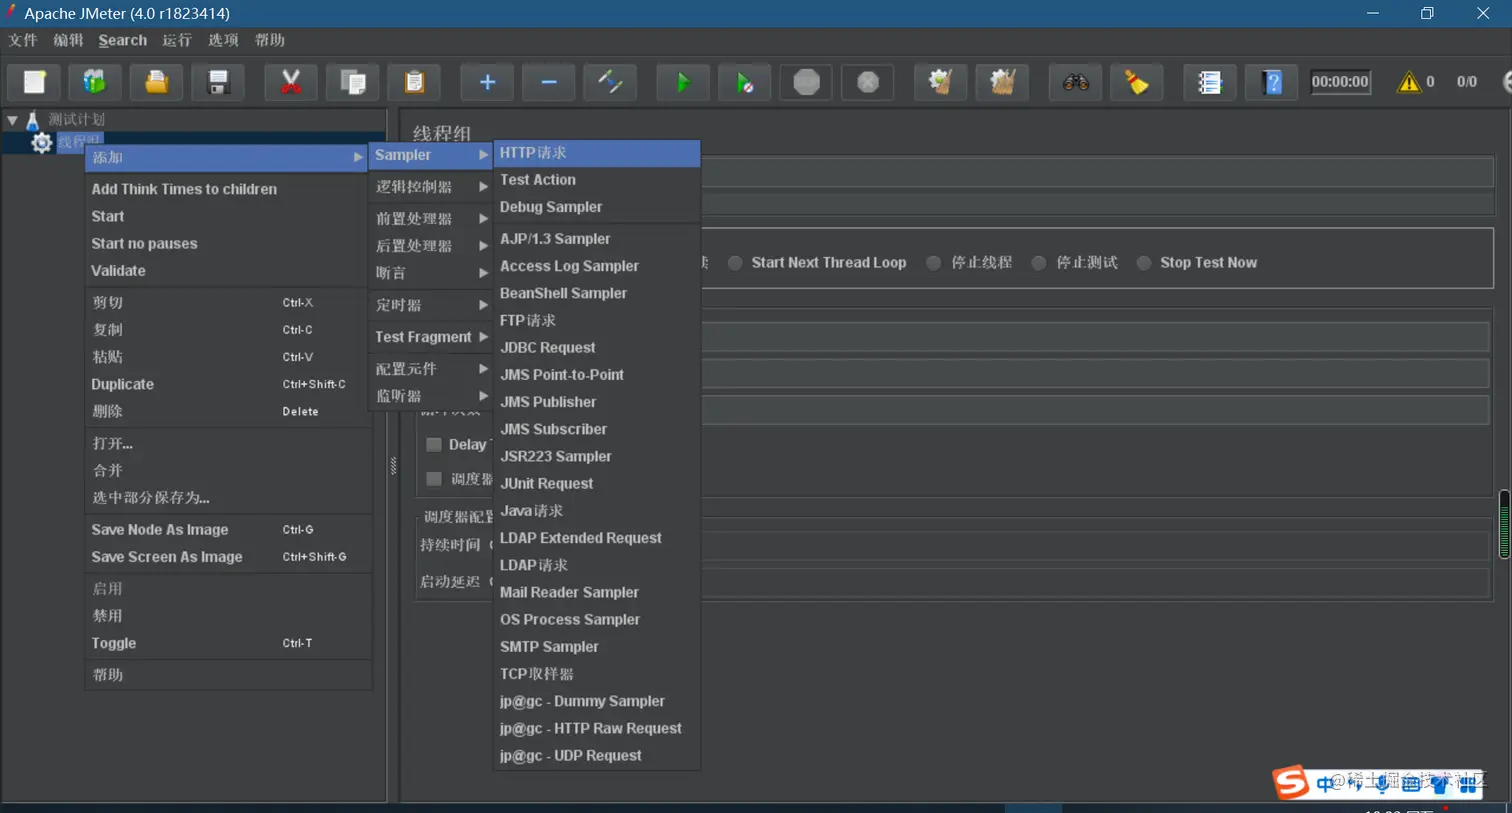The height and width of the screenshot is (813, 1512).
Task: Click the New test plan icon
Action: point(35,82)
